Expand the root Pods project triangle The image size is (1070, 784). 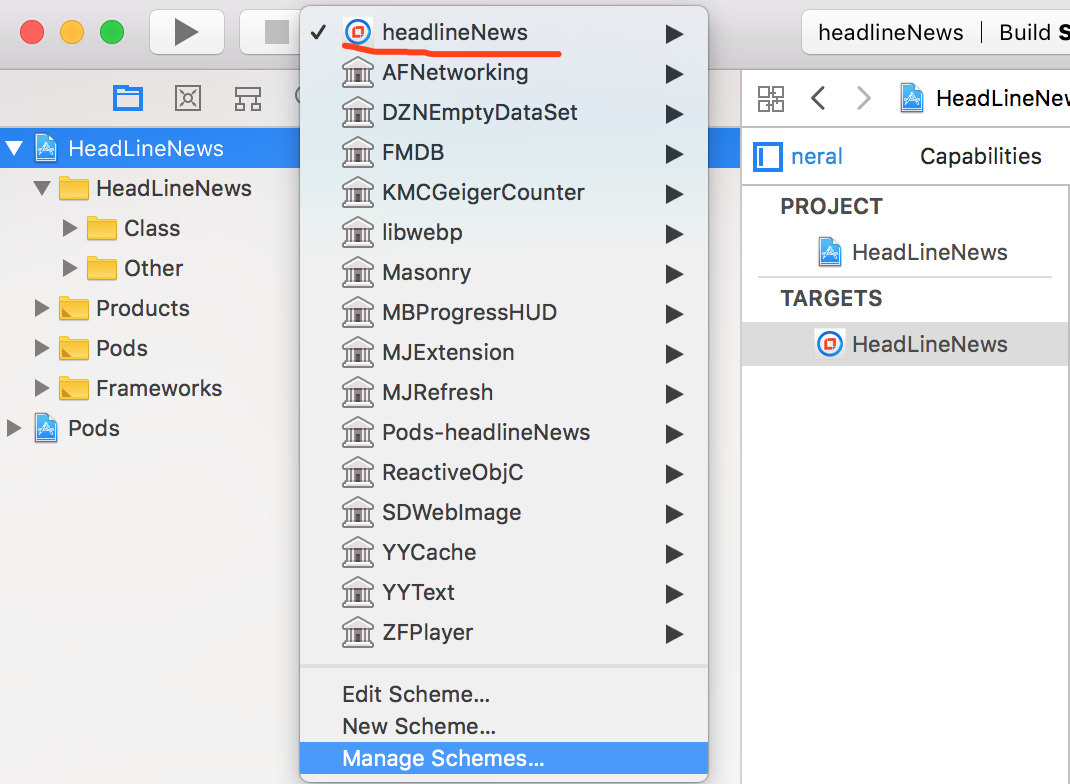(x=14, y=428)
